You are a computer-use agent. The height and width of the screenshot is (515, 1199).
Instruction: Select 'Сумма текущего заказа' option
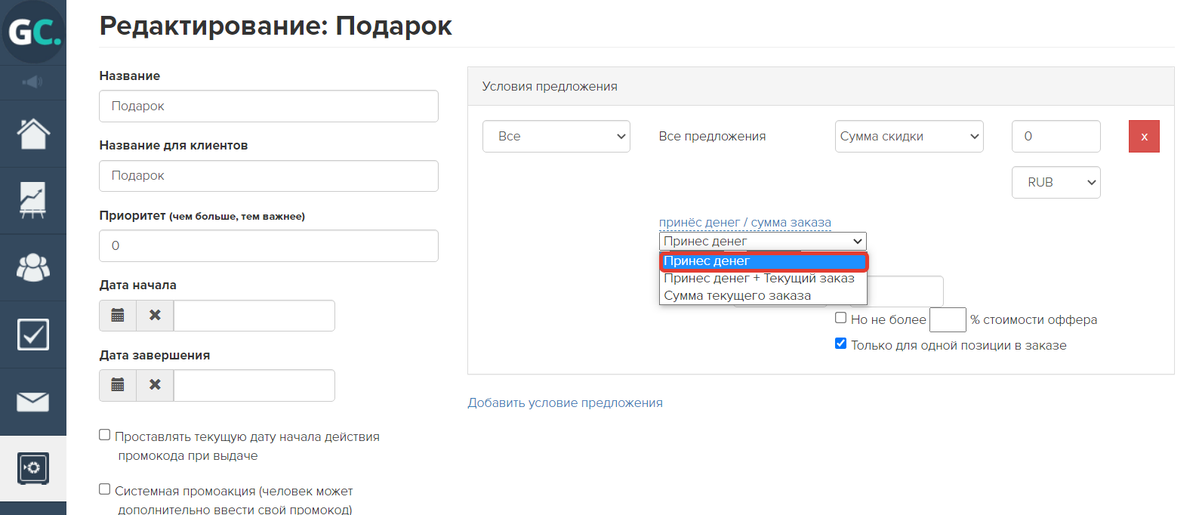[762, 295]
